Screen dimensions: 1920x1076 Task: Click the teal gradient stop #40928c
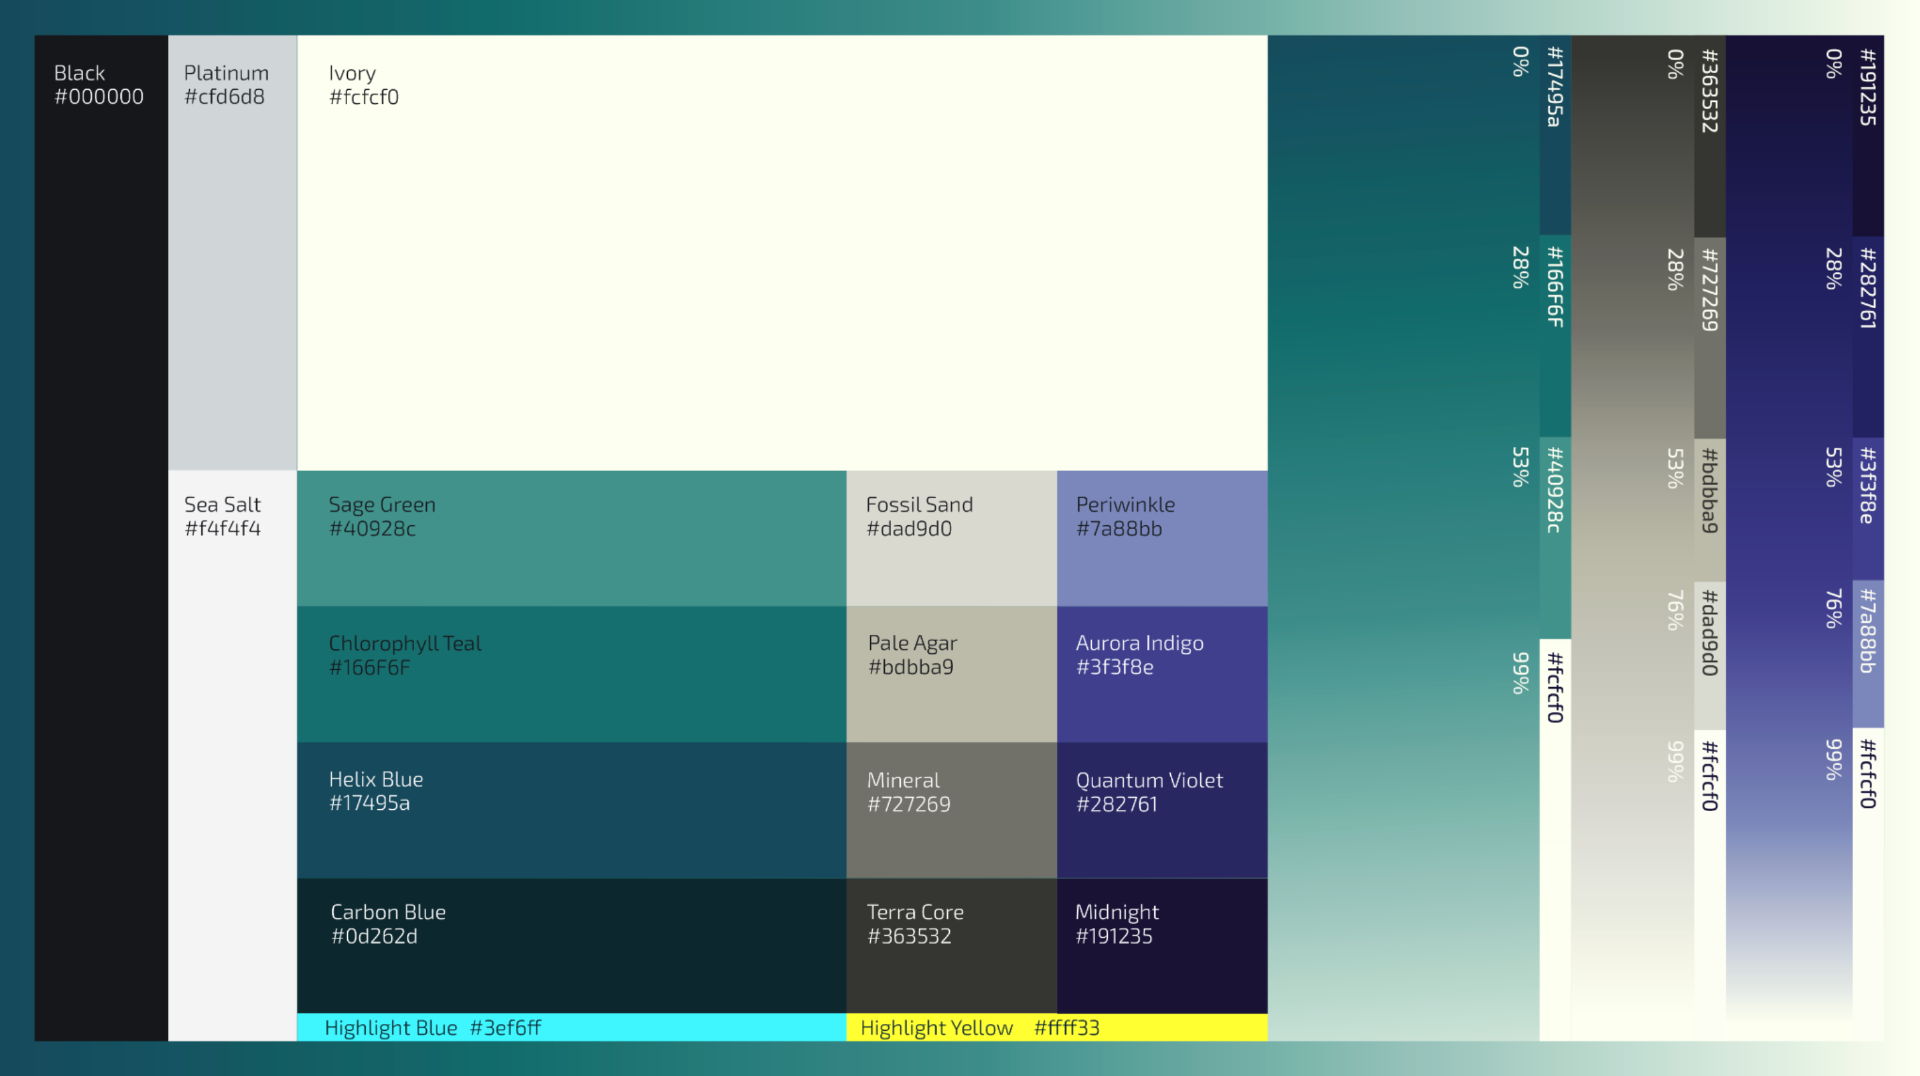pos(1555,538)
